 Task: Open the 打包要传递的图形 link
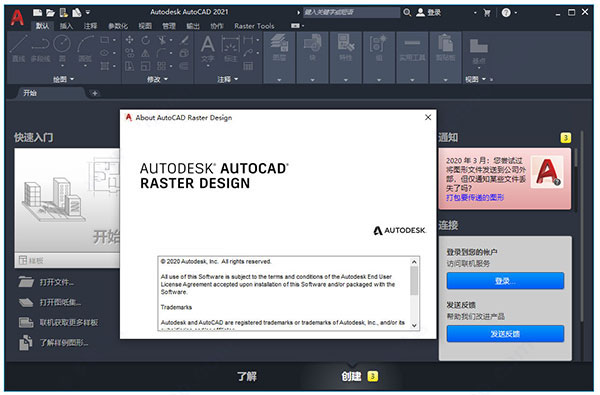click(x=475, y=198)
